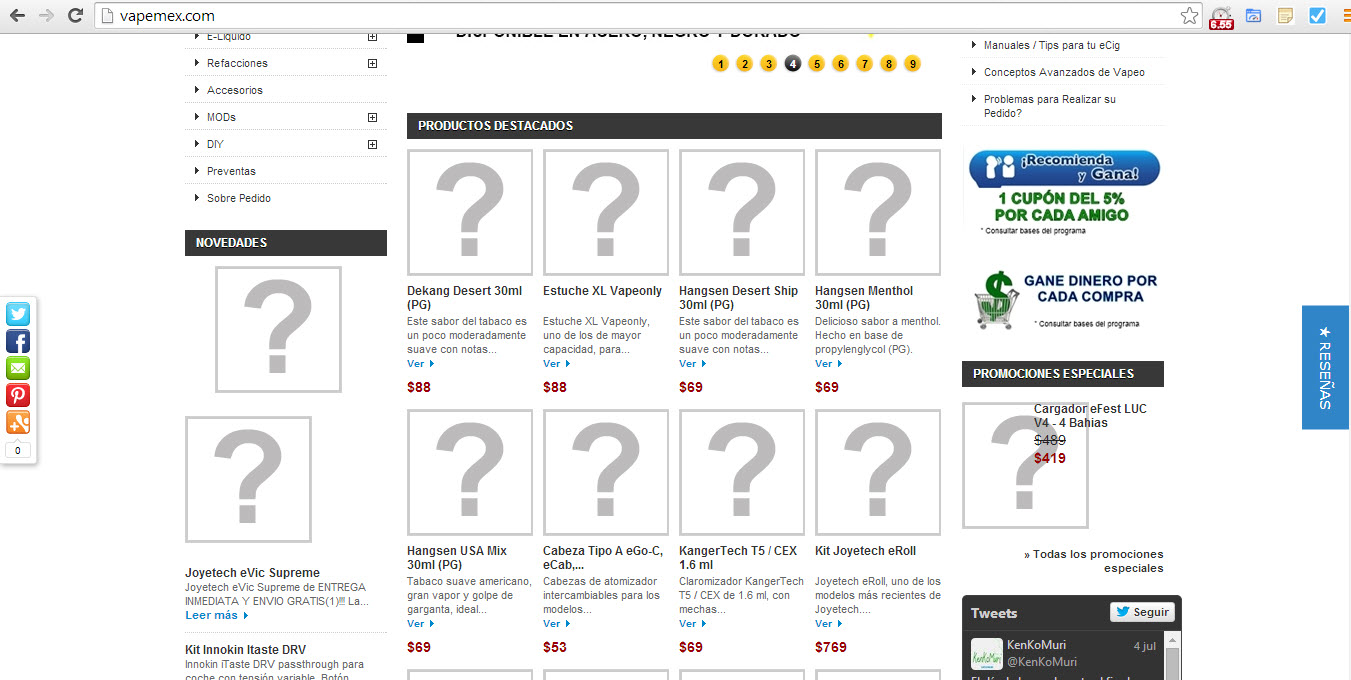
Task: Open the MODs menu link
Action: pyautogui.click(x=221, y=117)
